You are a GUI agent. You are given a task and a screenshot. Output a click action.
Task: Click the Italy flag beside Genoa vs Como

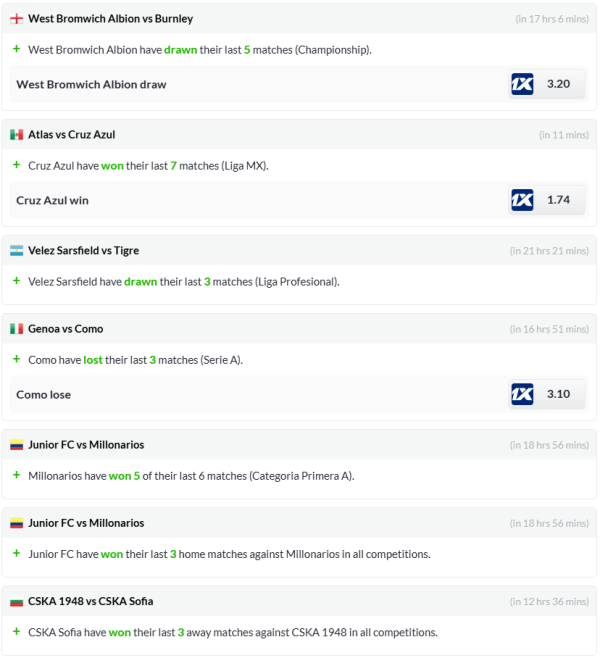point(16,329)
